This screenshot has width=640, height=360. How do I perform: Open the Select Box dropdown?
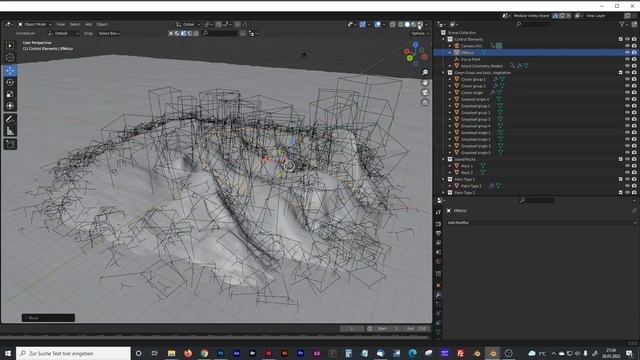click(x=109, y=33)
